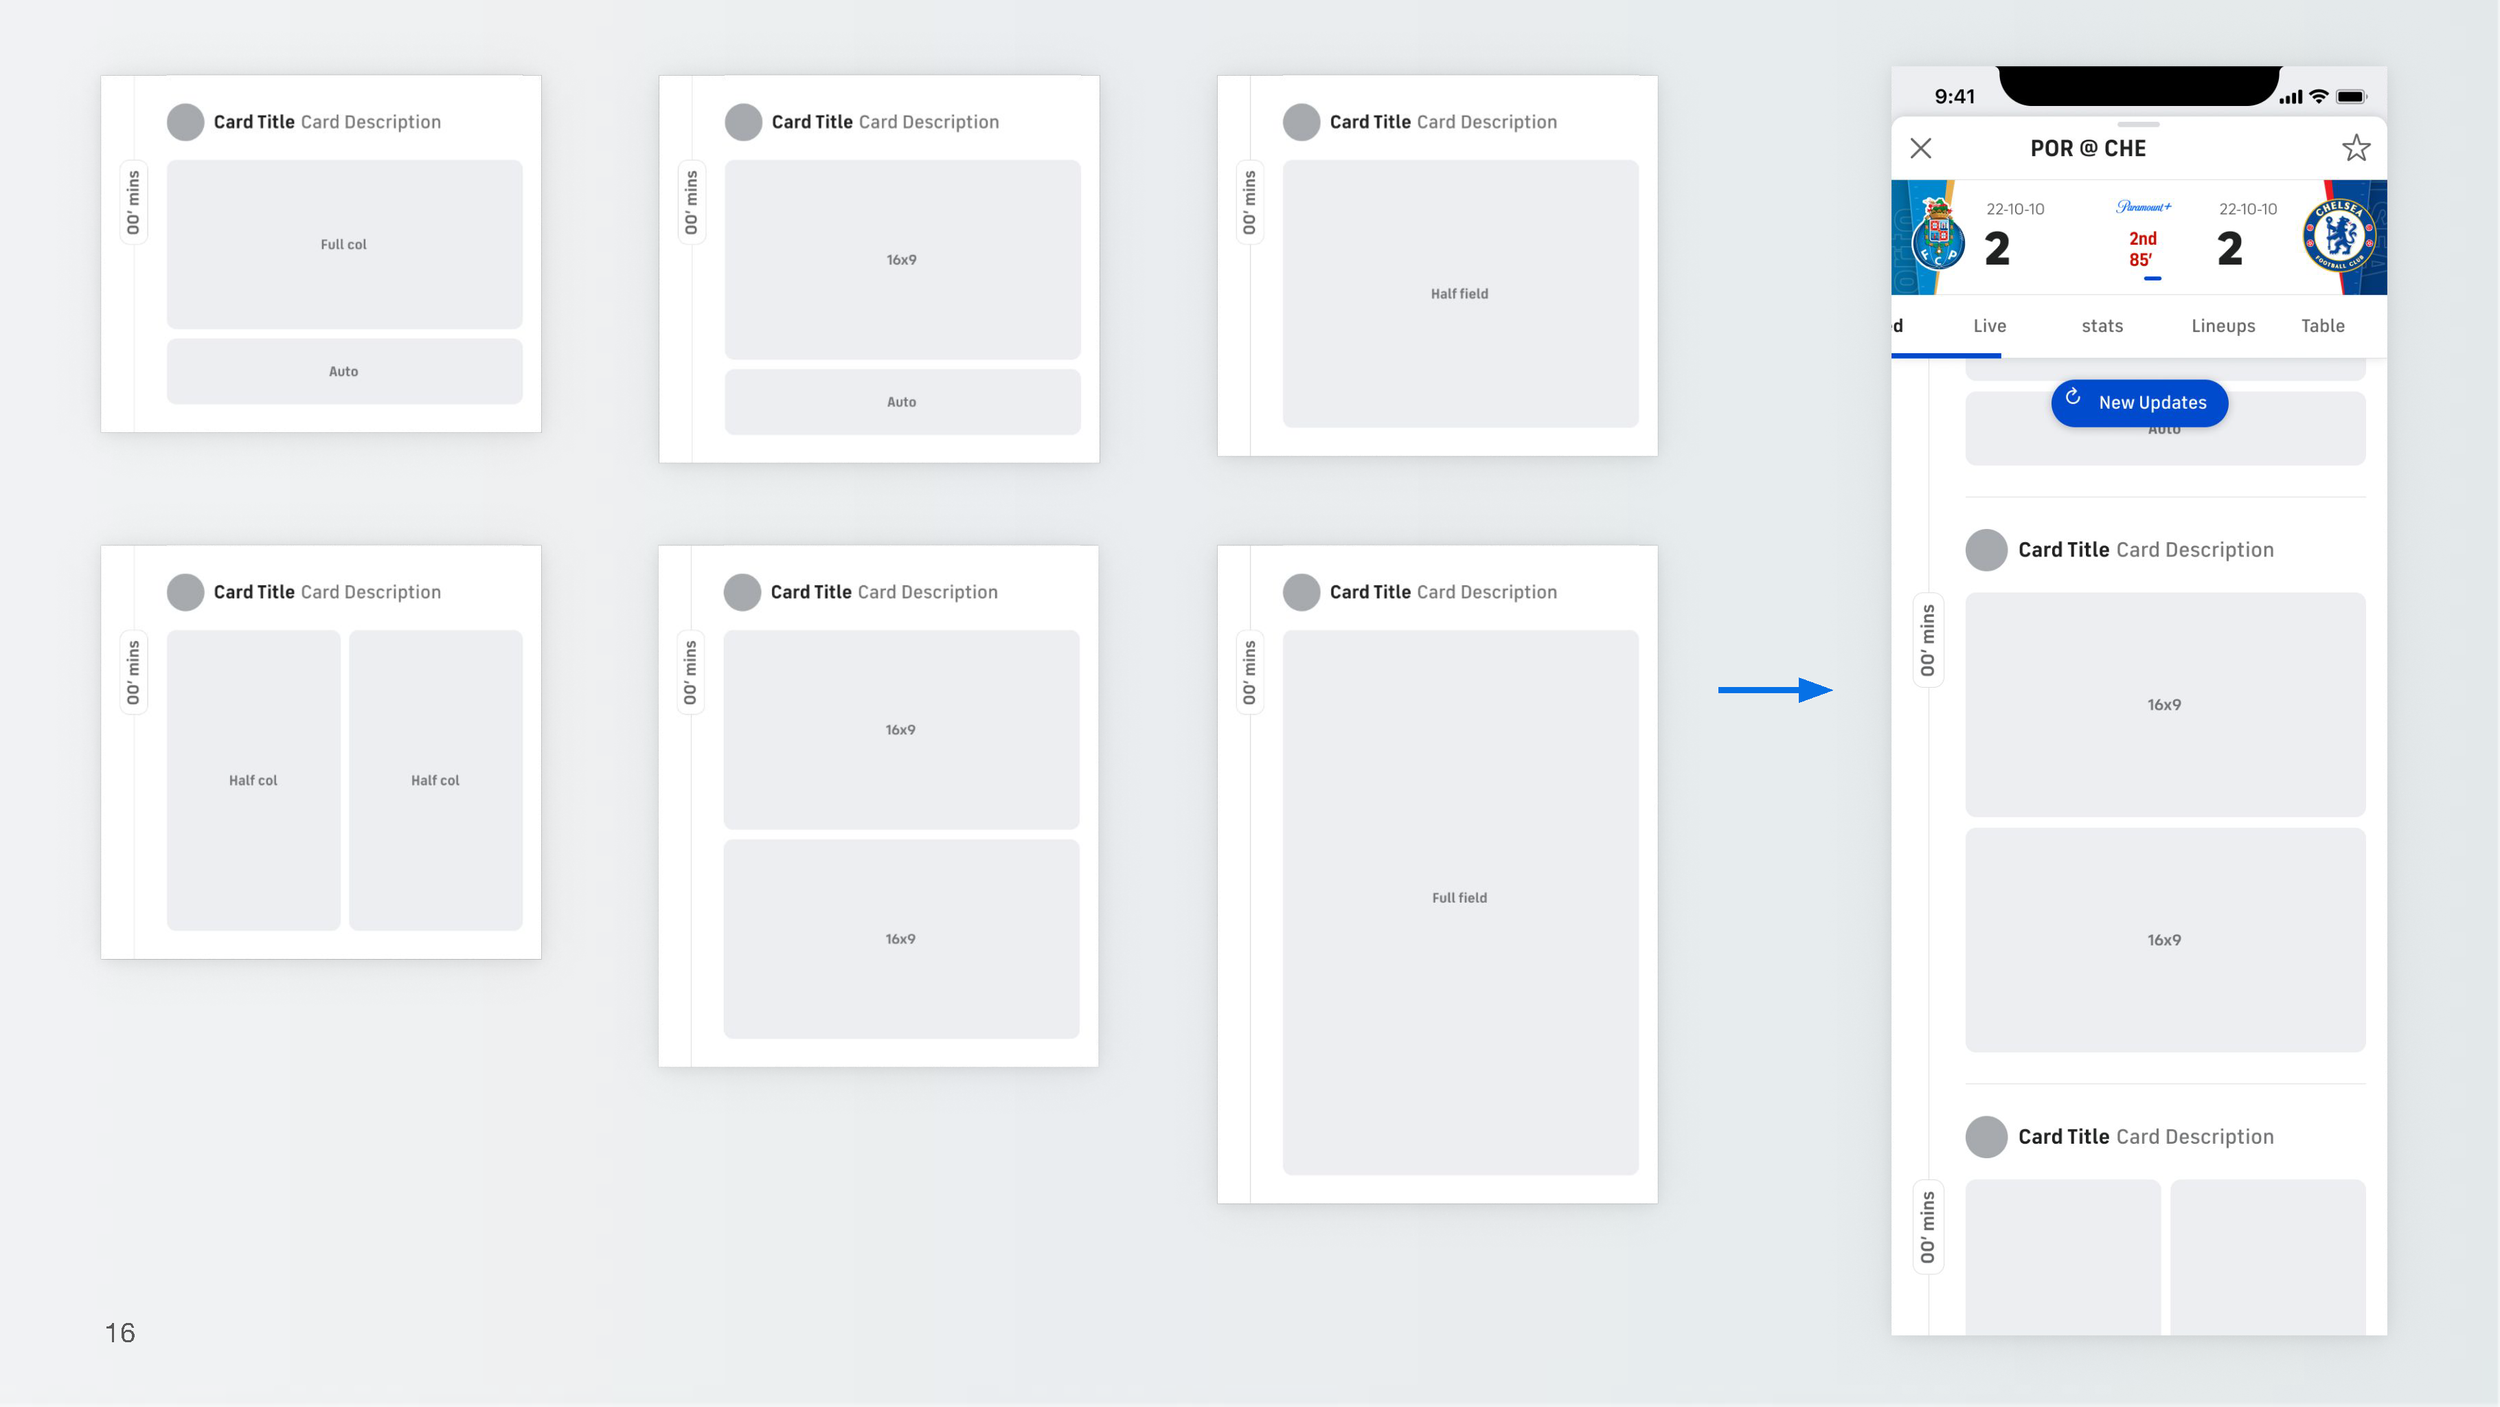Go to the Lineups tab
The width and height of the screenshot is (2500, 1407).
click(x=2222, y=326)
